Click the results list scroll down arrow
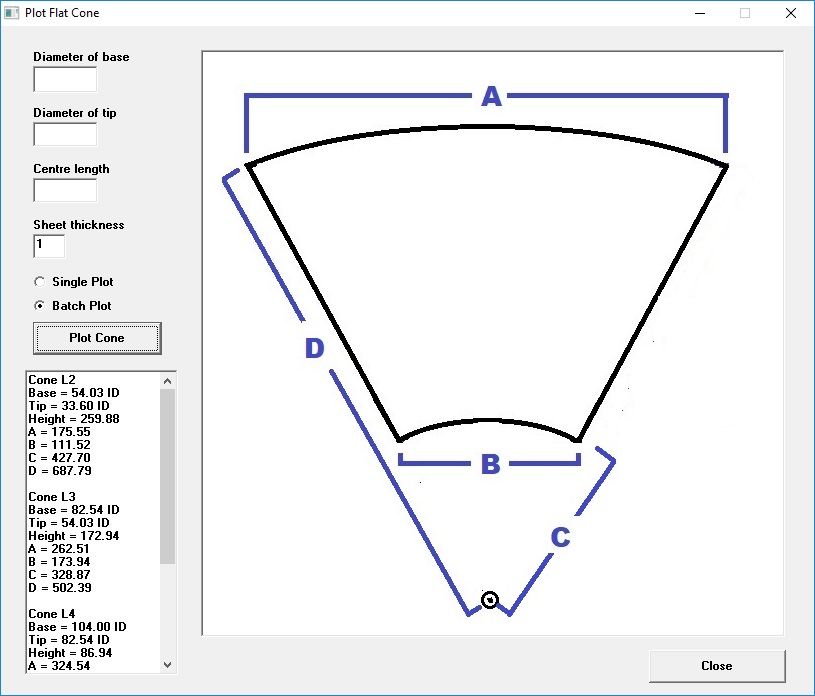The height and width of the screenshot is (696, 815). click(x=167, y=664)
